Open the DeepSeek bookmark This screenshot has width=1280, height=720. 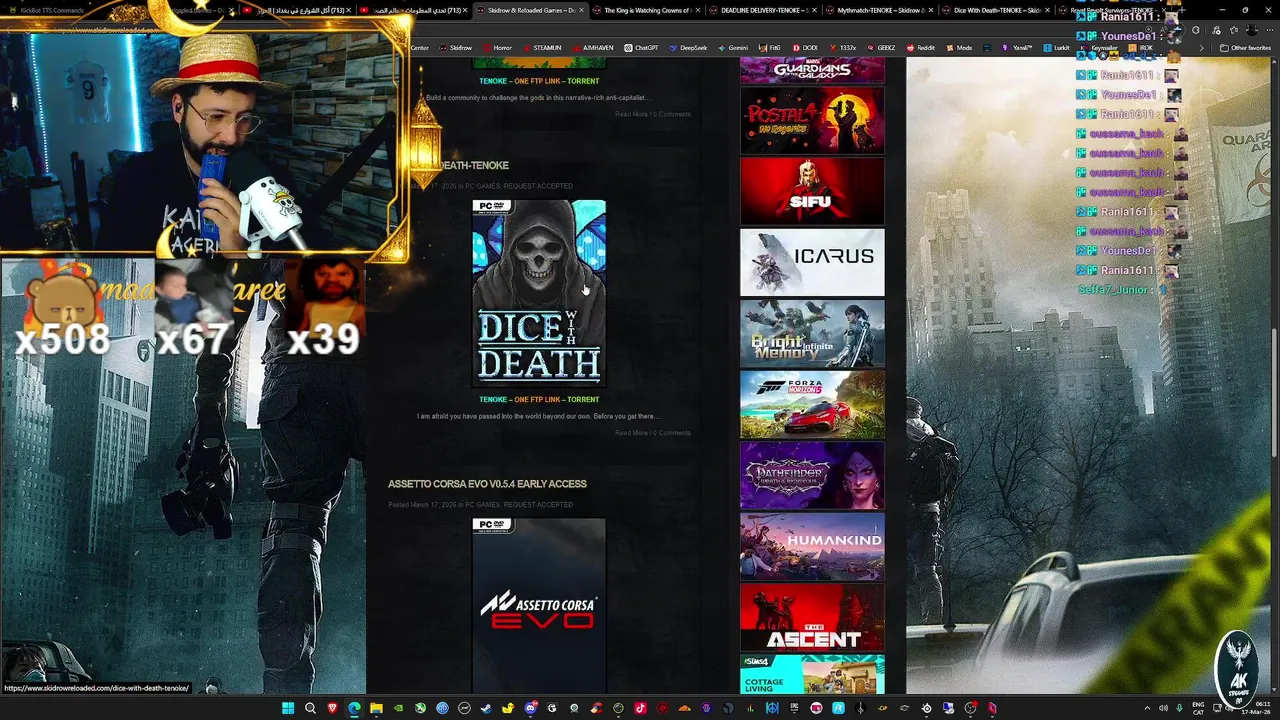coord(688,47)
